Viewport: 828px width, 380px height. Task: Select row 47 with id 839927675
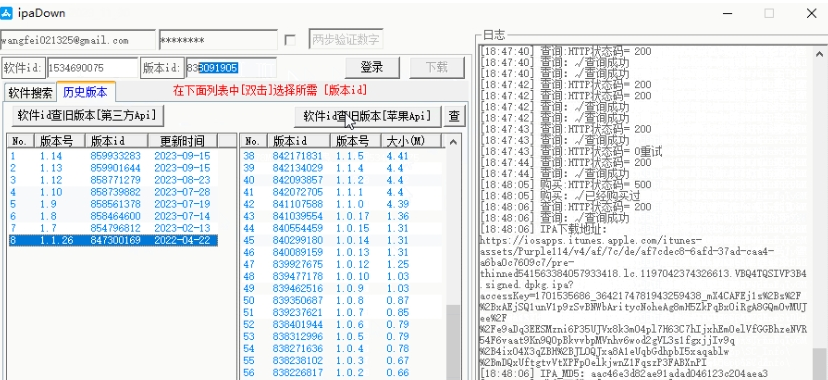(x=342, y=264)
